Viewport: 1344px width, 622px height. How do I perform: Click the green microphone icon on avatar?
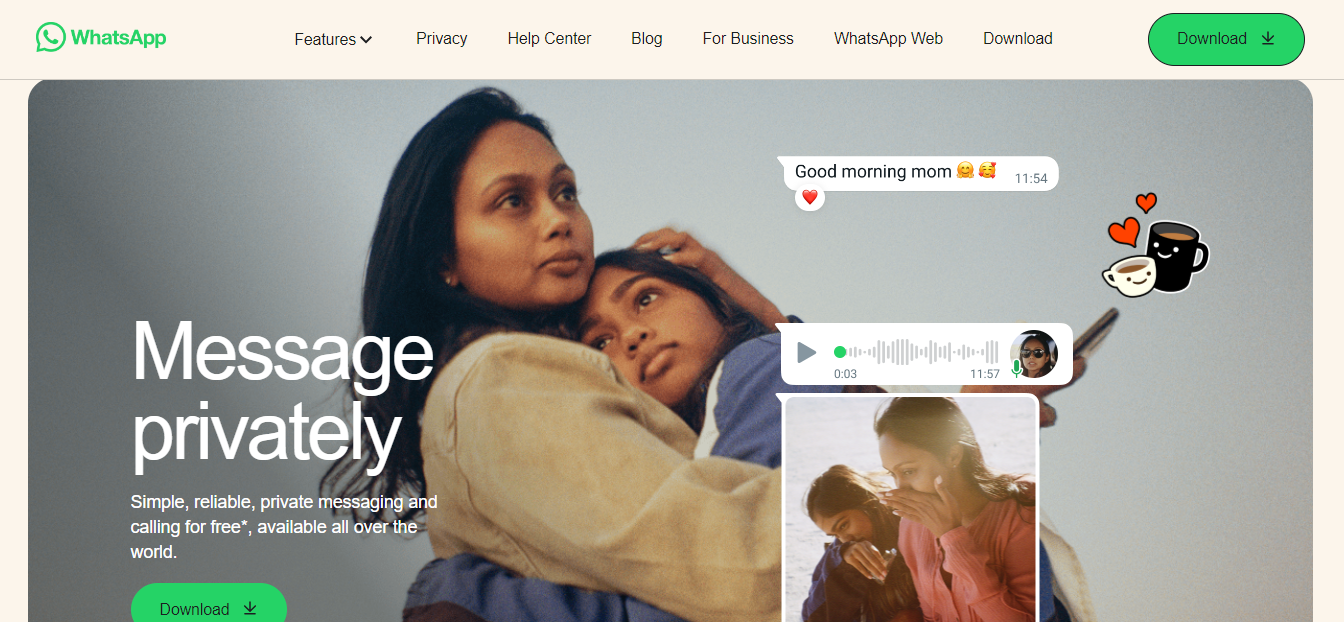coord(1017,368)
